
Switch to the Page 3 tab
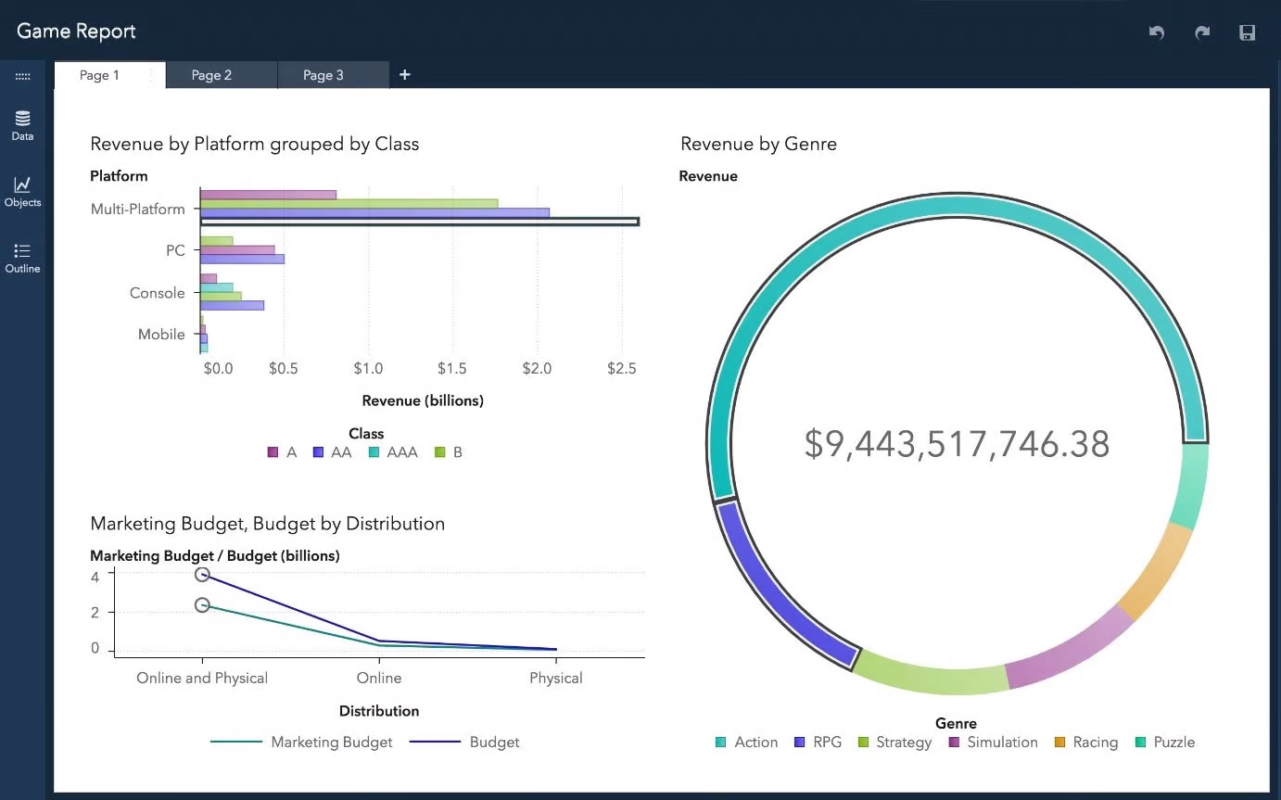click(x=323, y=75)
